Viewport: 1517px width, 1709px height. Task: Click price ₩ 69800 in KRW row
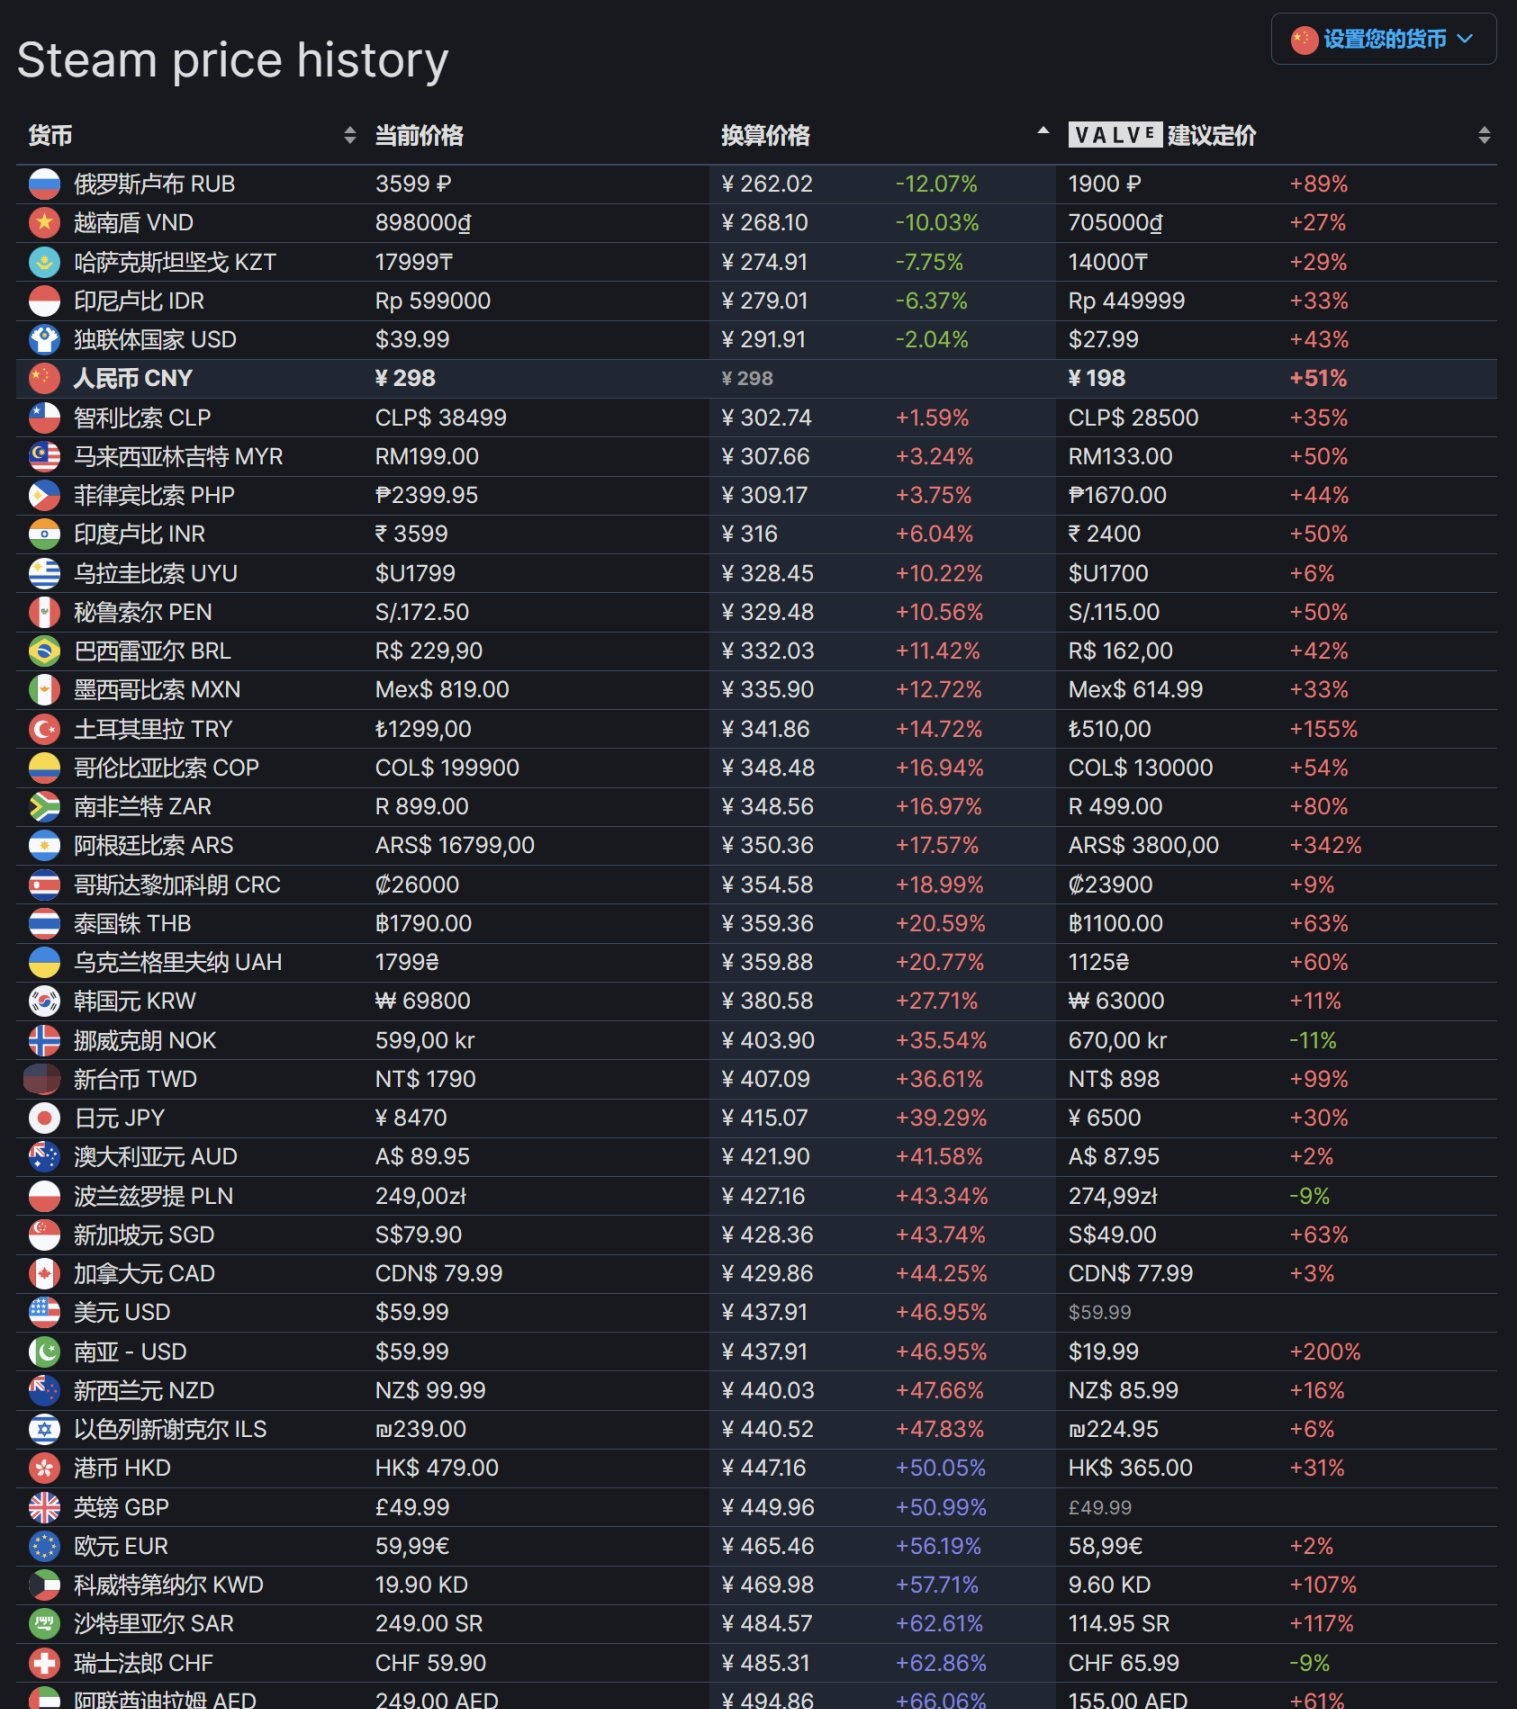[423, 1001]
